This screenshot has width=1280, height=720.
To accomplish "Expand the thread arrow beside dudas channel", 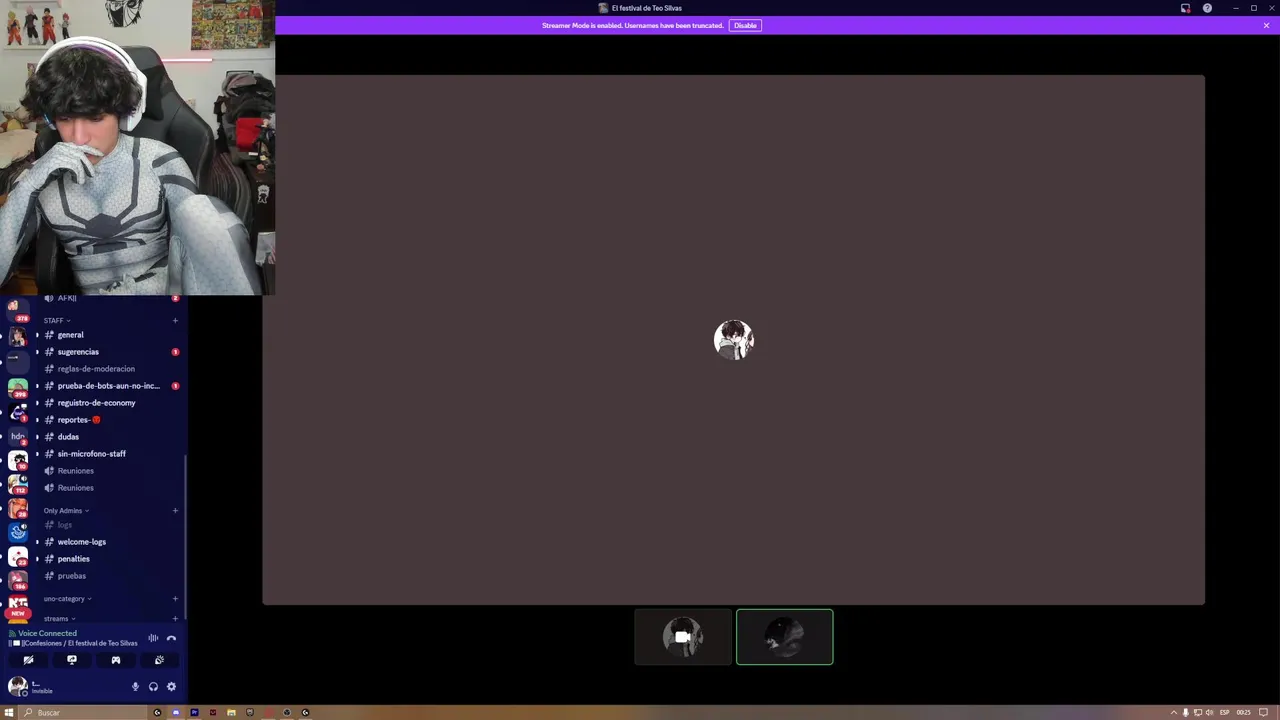I will tap(37, 437).
